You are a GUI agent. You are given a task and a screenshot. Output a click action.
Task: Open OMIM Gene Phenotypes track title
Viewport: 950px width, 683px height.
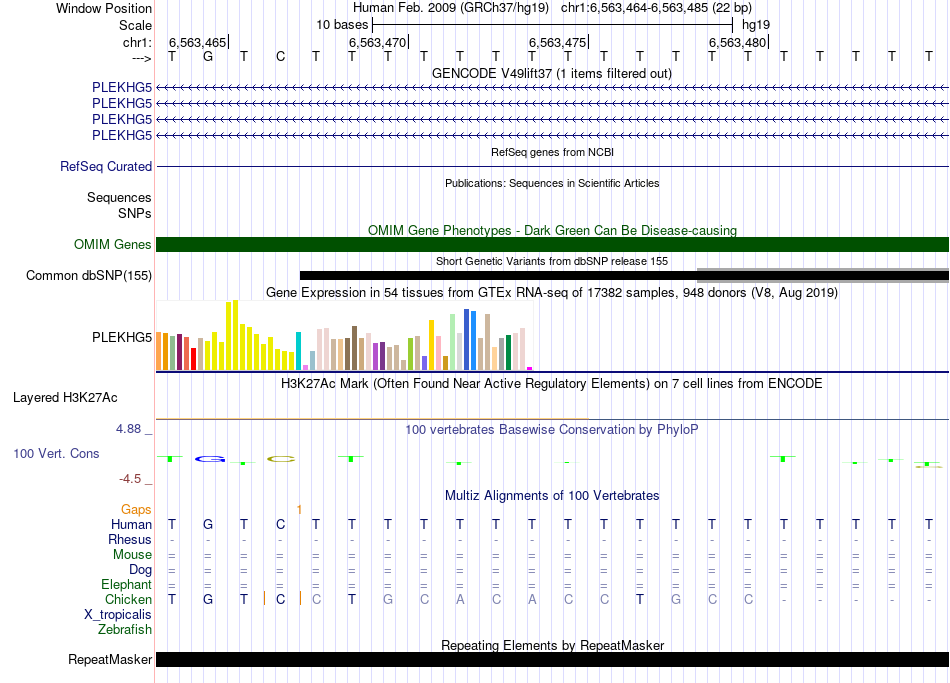(x=552, y=230)
